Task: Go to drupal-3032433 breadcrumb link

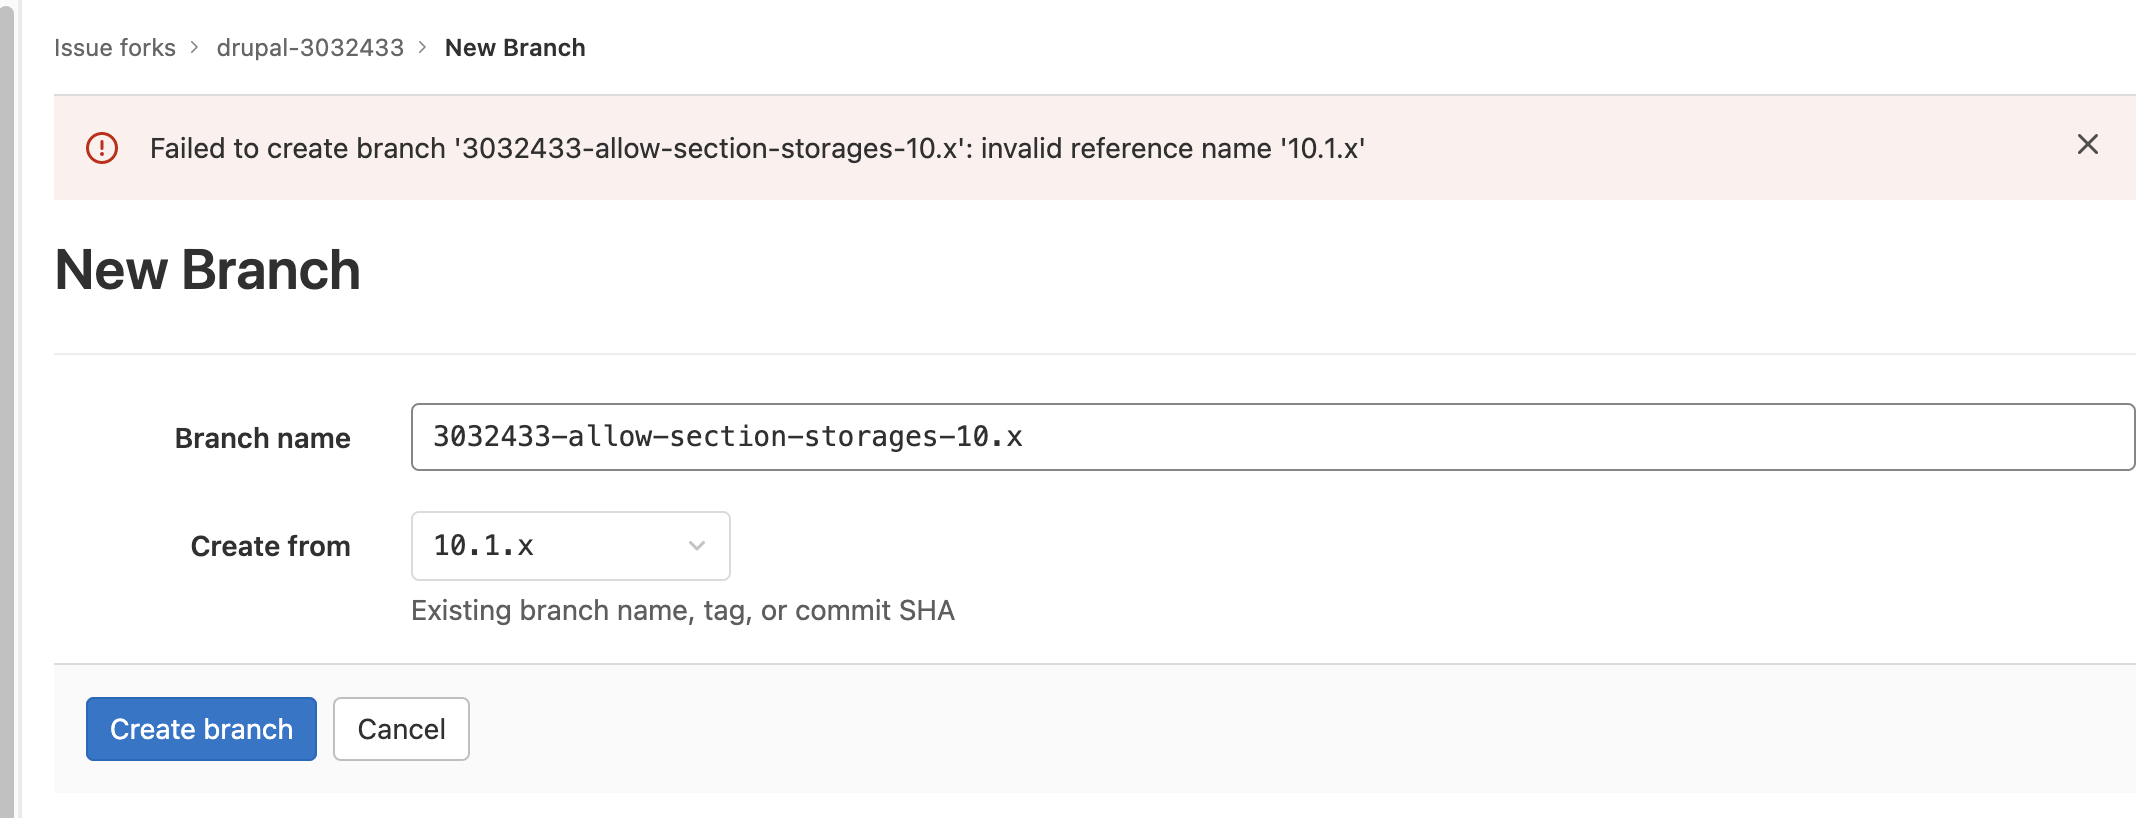Action: tap(310, 48)
